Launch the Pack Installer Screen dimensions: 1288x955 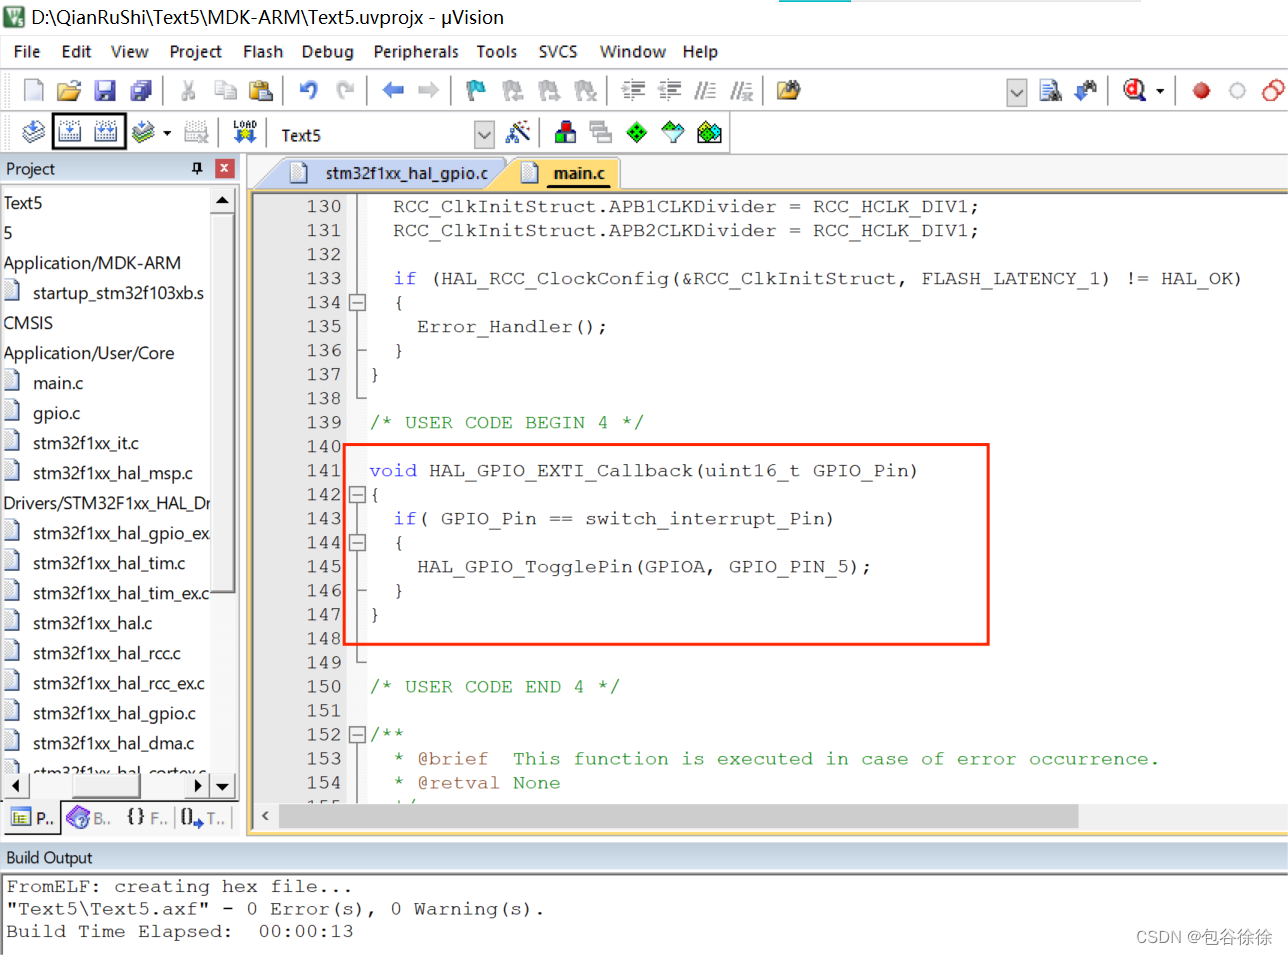pyautogui.click(x=709, y=132)
